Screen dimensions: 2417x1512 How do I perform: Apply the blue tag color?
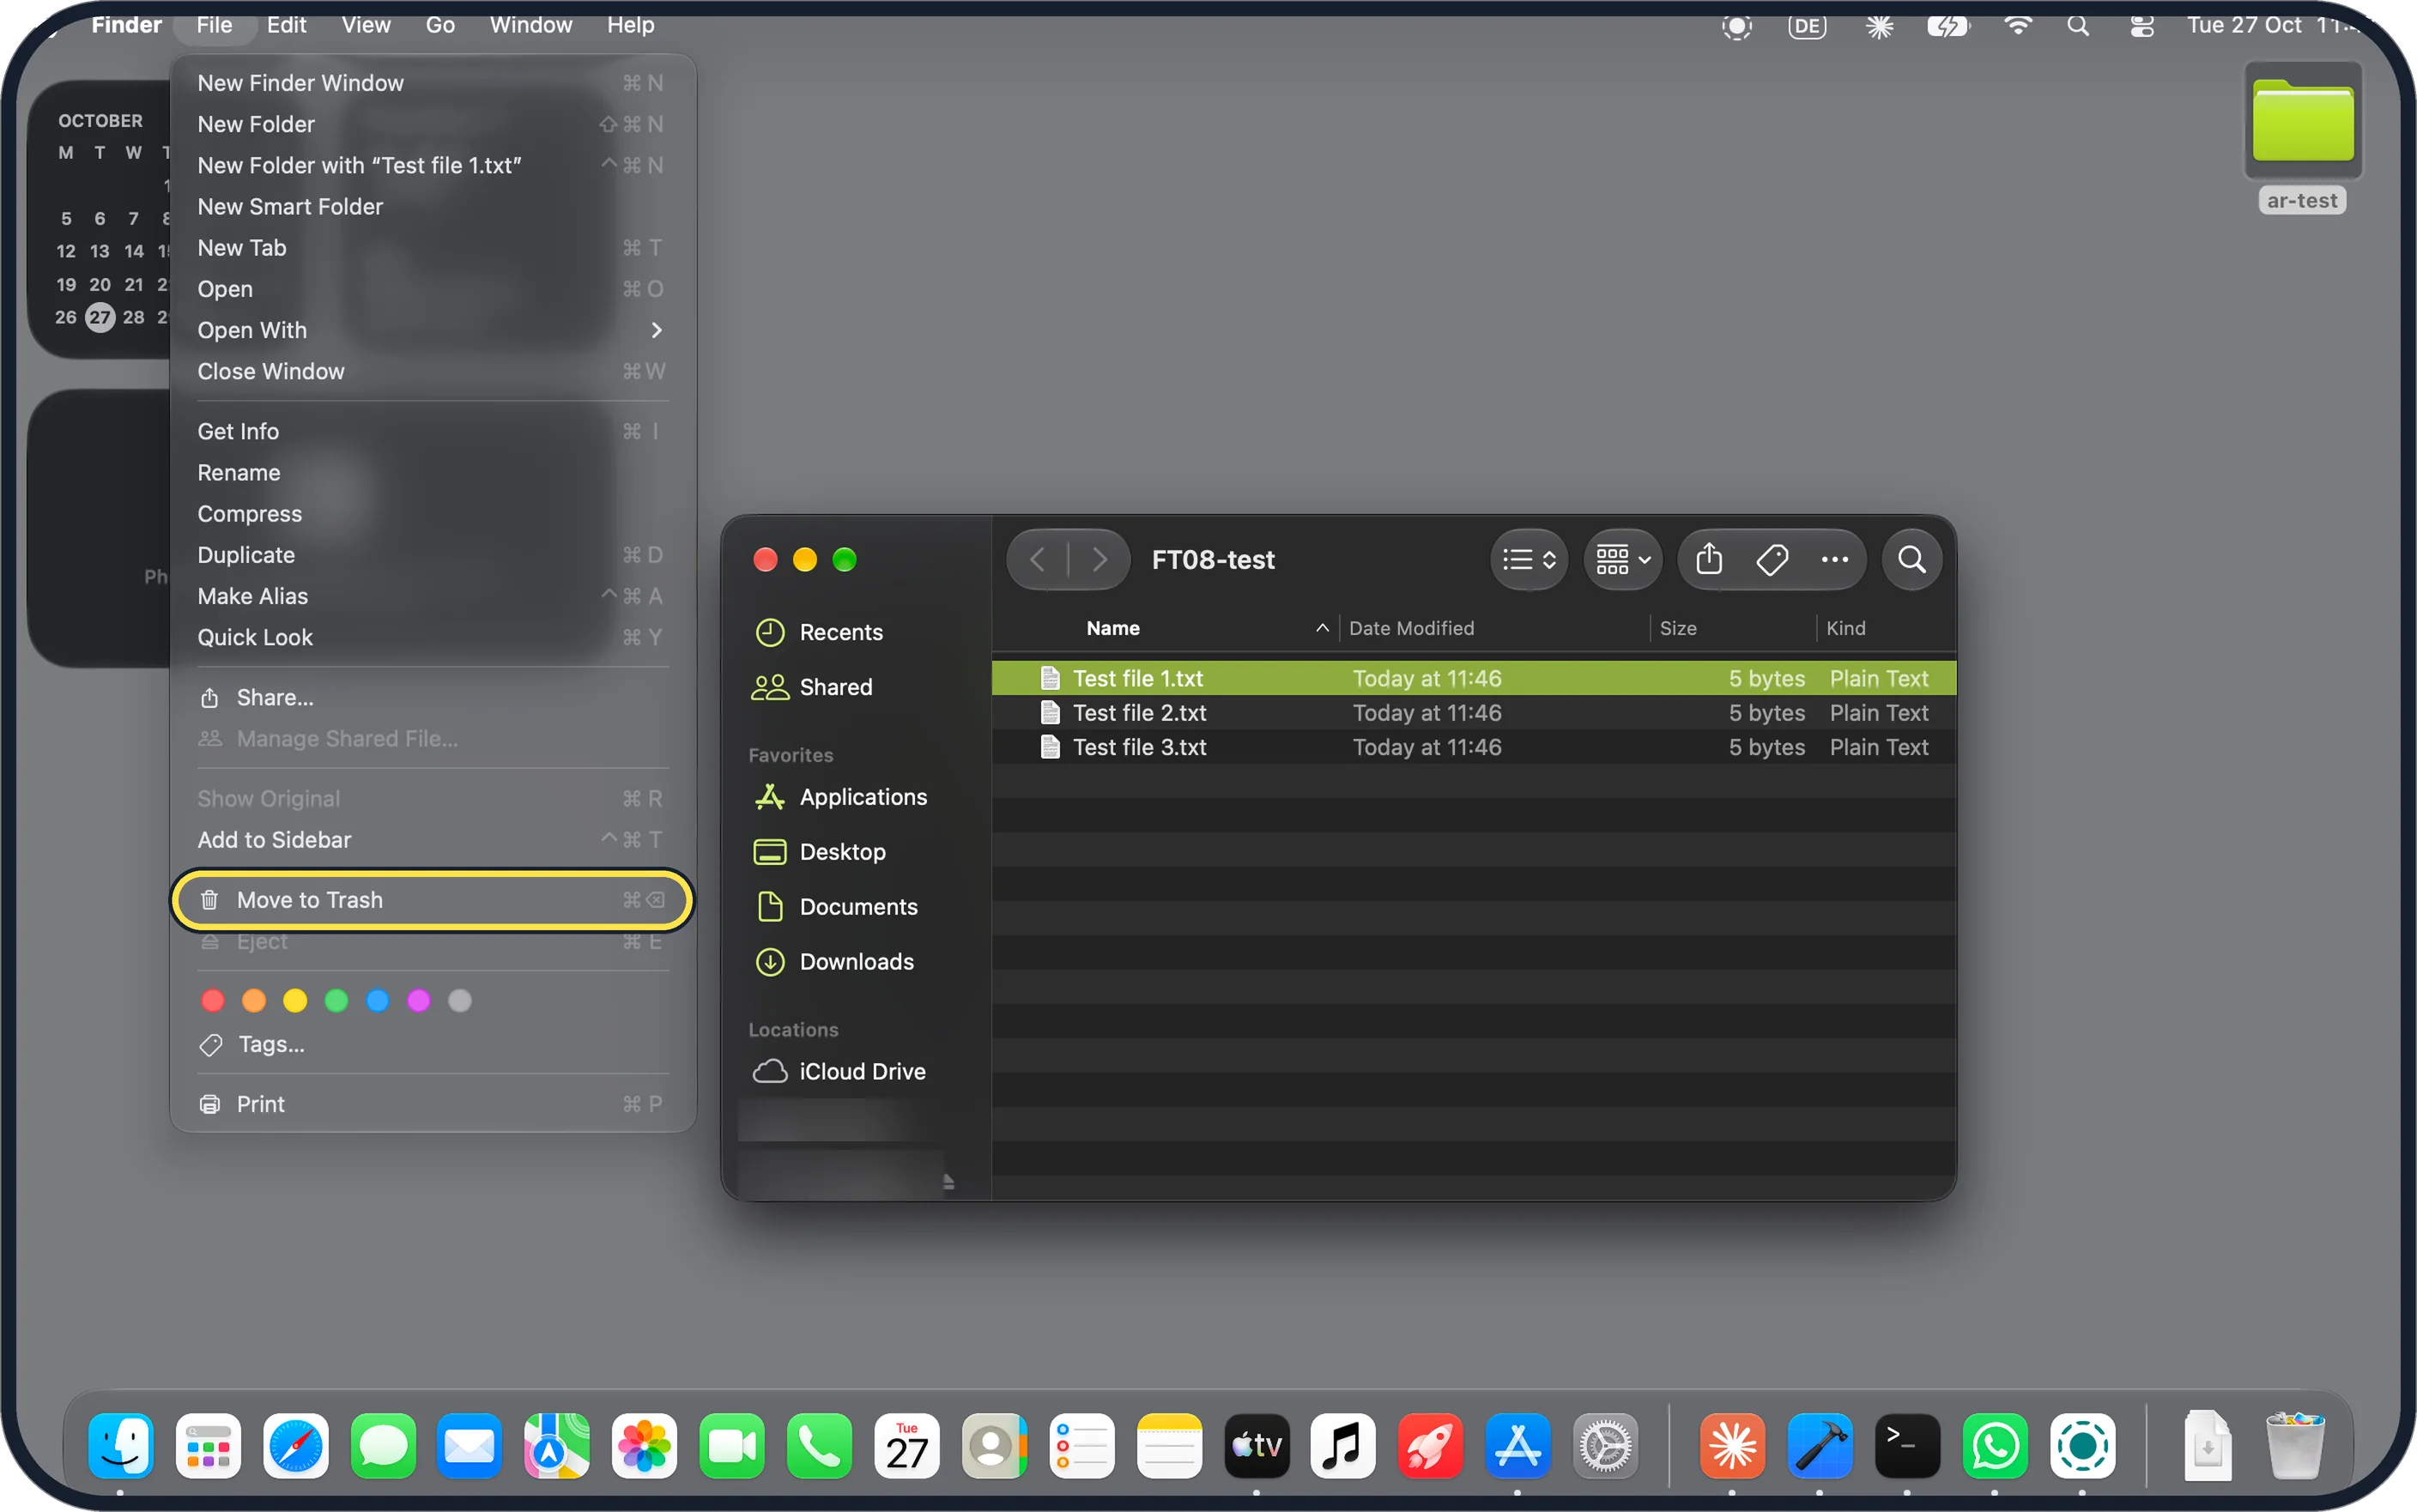click(378, 1000)
